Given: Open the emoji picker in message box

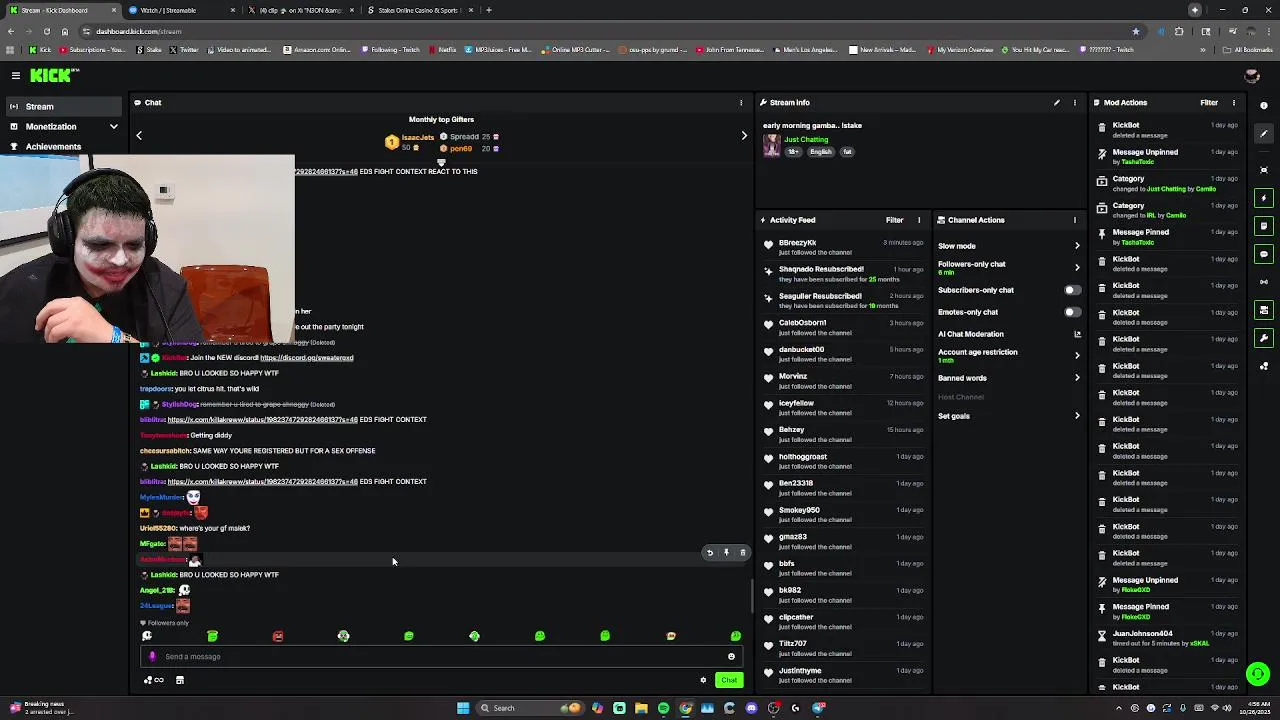Looking at the screenshot, I should pyautogui.click(x=731, y=657).
